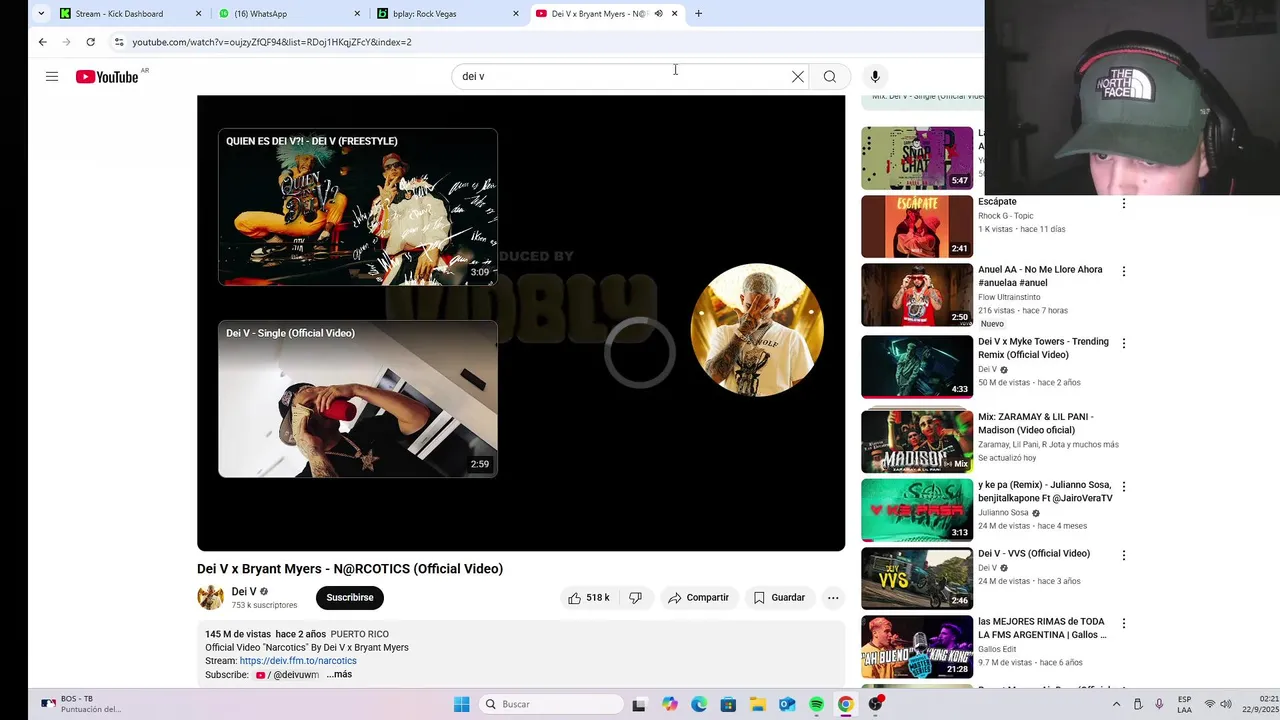Mute tab via speaker icon on tab

click(x=658, y=14)
